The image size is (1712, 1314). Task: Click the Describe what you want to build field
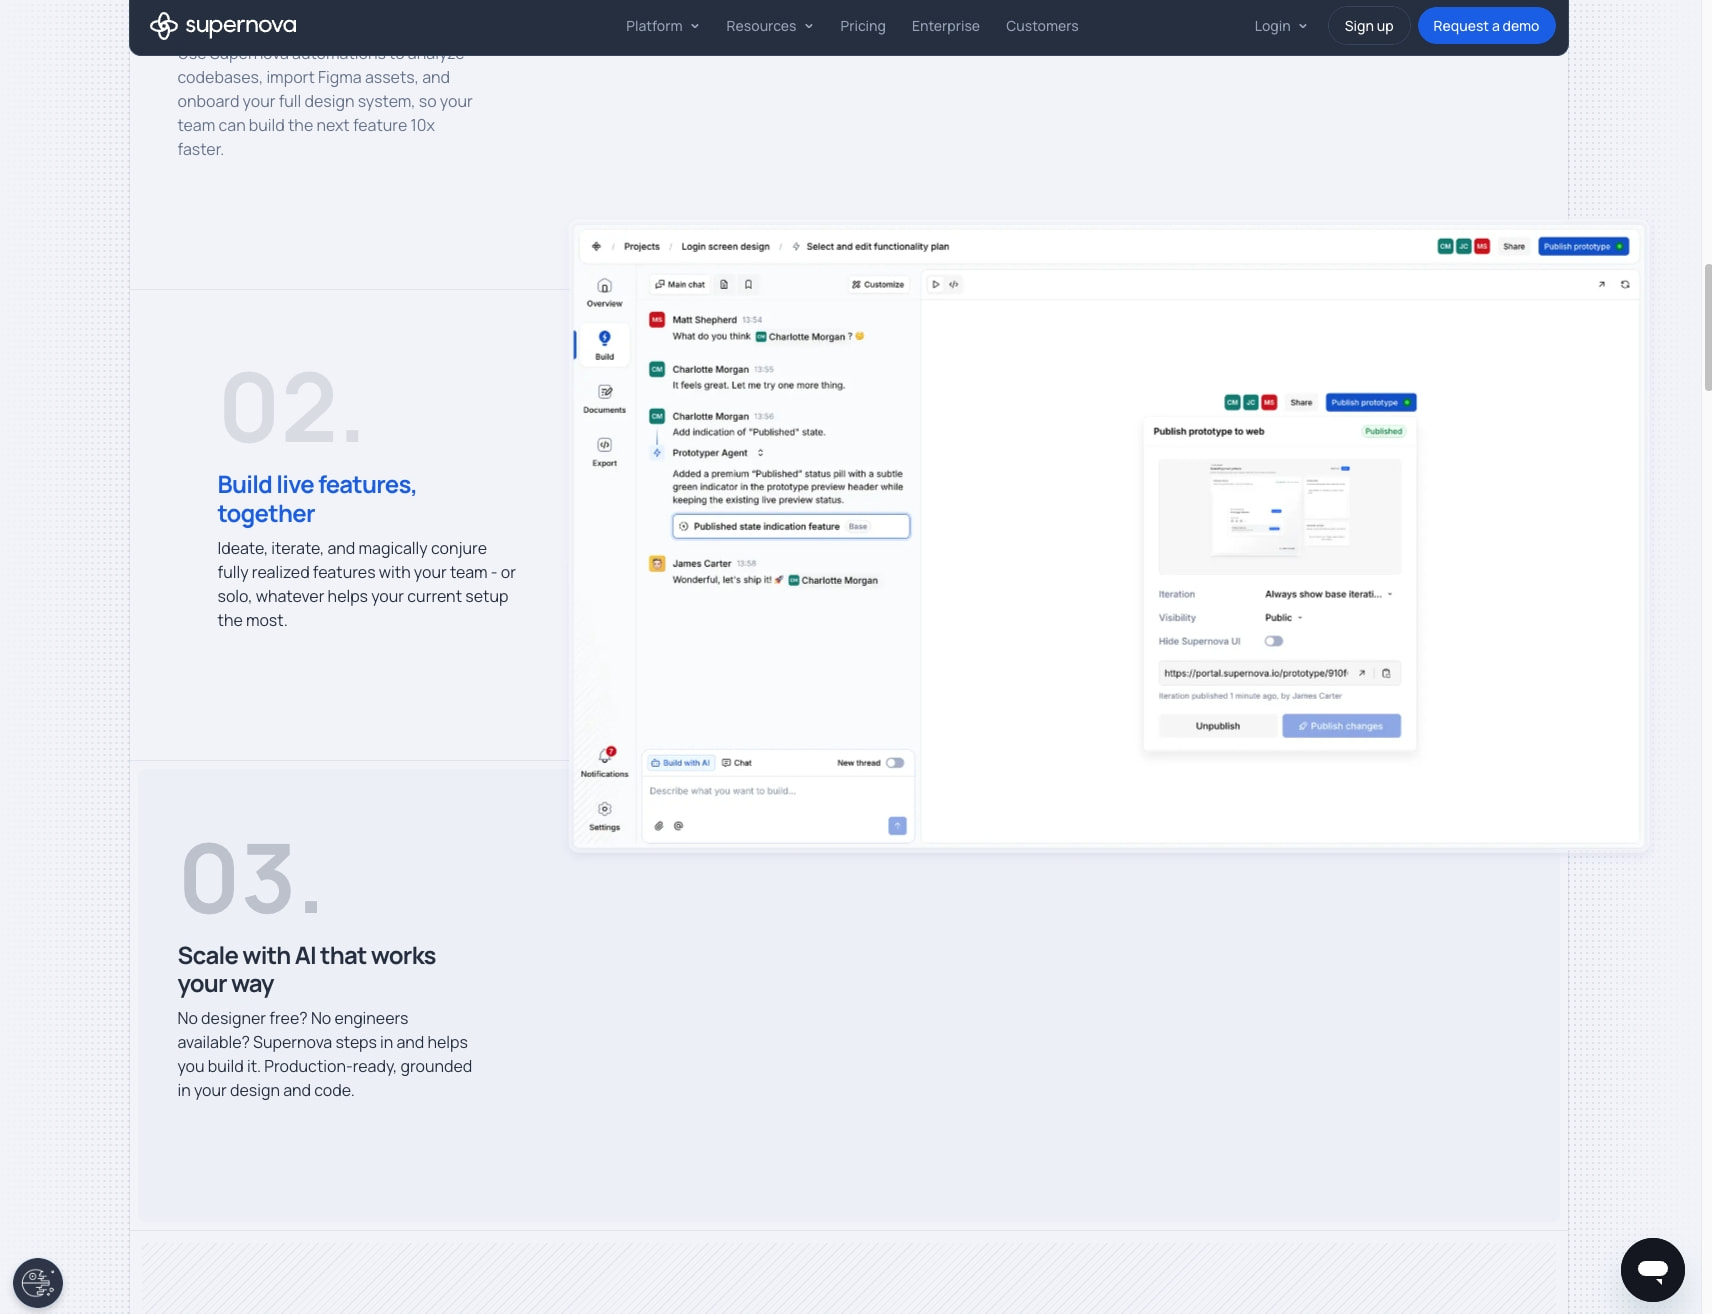[x=777, y=791]
